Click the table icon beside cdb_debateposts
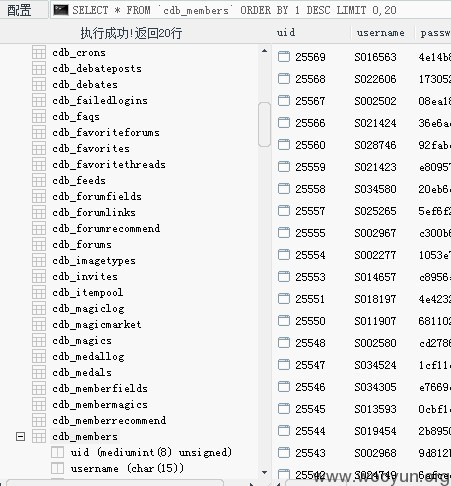Image resolution: width=451 pixels, height=486 pixels. 39,69
